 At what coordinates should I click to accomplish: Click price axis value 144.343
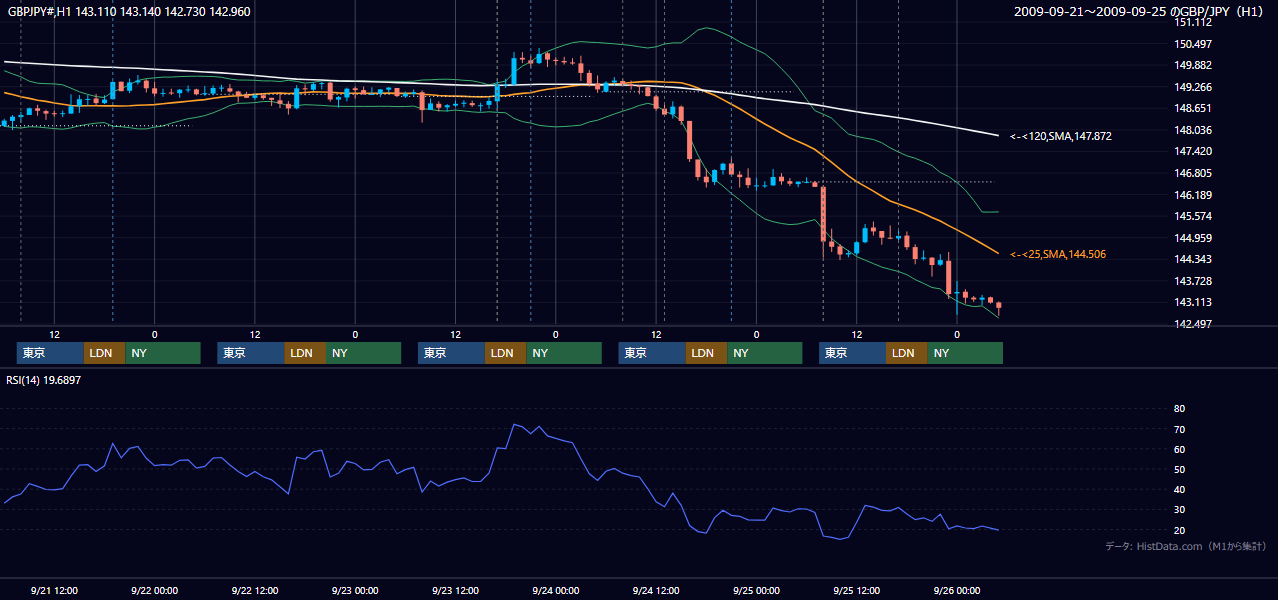(x=1193, y=259)
